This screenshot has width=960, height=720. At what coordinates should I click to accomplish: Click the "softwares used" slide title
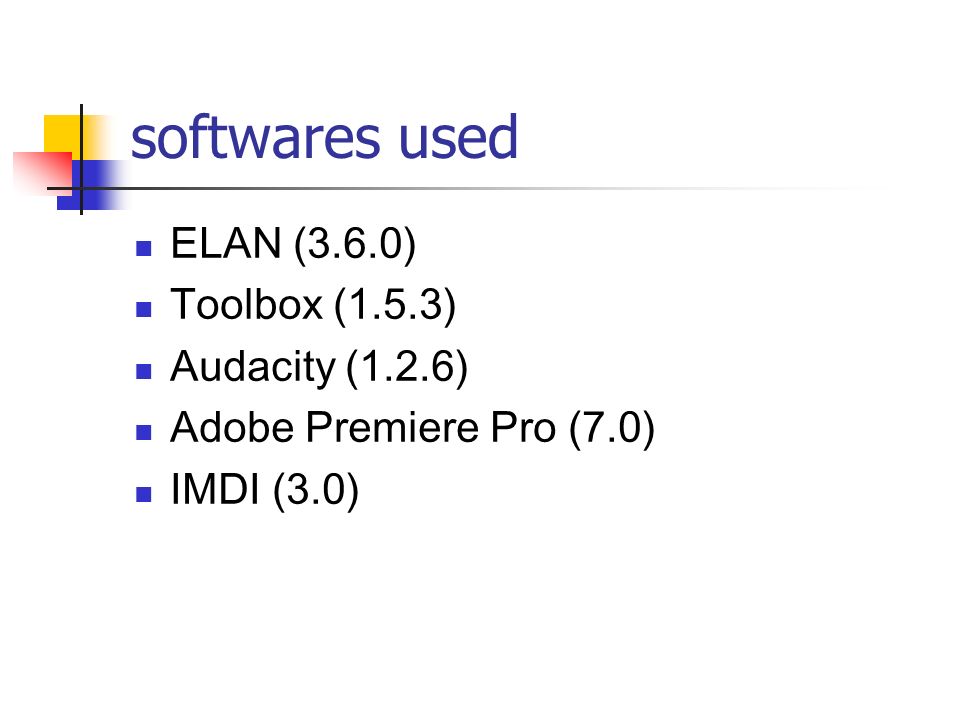point(324,137)
